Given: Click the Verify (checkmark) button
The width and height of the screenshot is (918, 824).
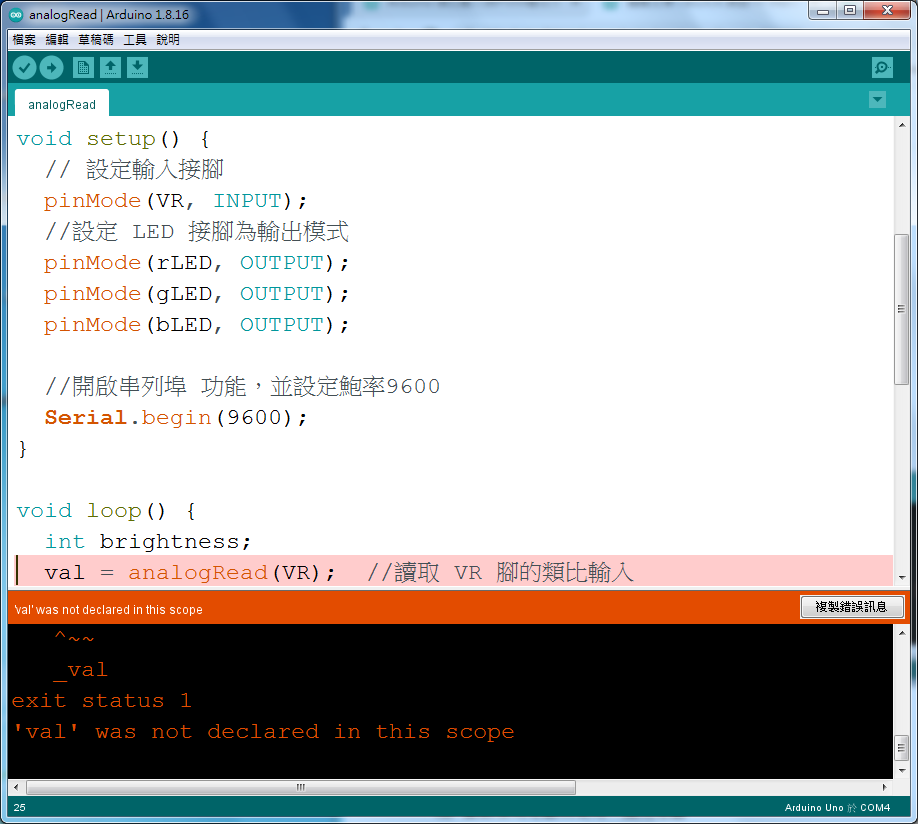Looking at the screenshot, I should (25, 68).
